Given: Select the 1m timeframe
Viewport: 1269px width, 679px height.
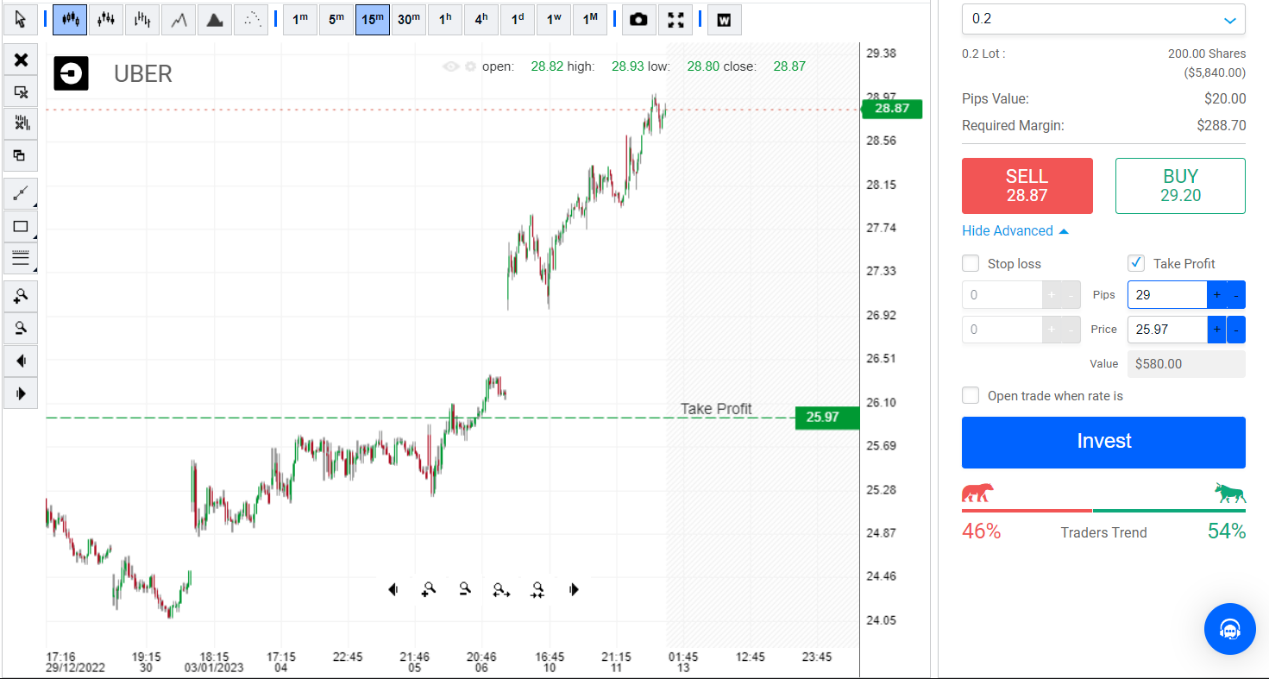Looking at the screenshot, I should 300,19.
